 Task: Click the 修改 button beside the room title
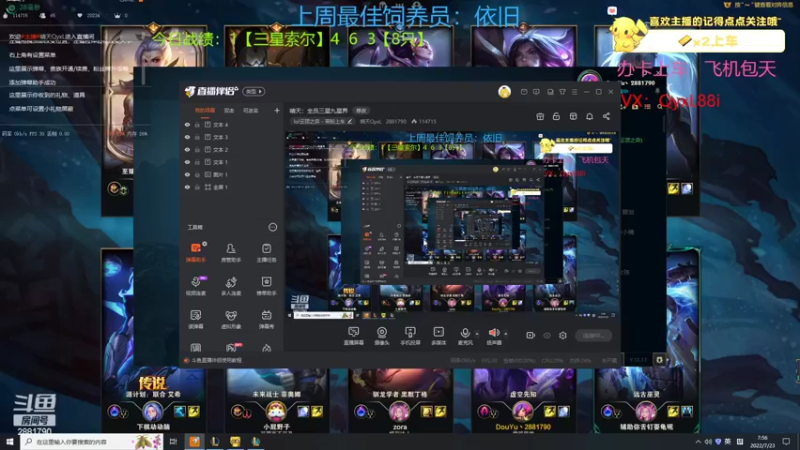(361, 110)
